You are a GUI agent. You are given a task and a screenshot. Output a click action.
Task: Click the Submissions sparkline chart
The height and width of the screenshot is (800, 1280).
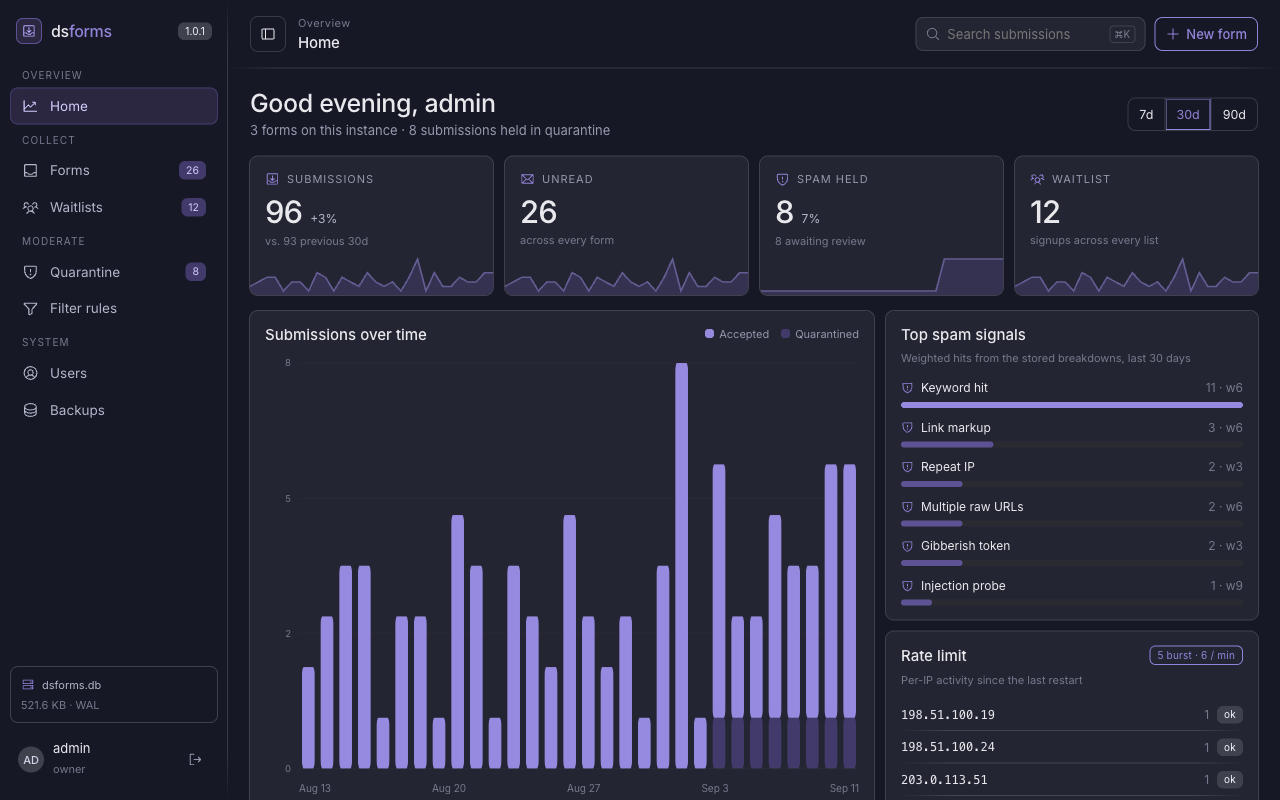pos(371,276)
